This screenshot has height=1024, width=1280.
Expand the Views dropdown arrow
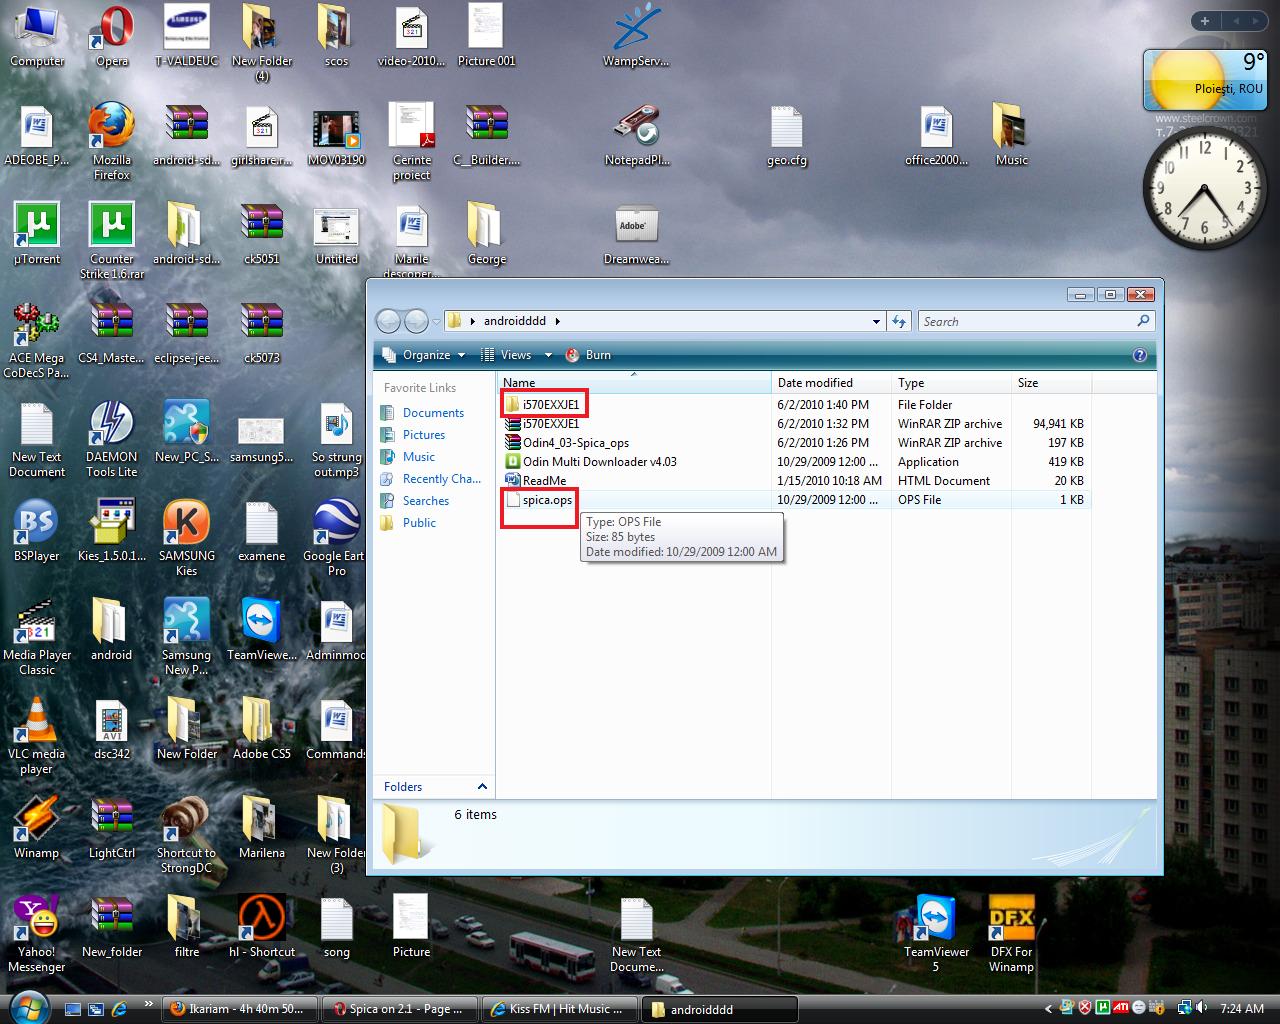tap(548, 355)
